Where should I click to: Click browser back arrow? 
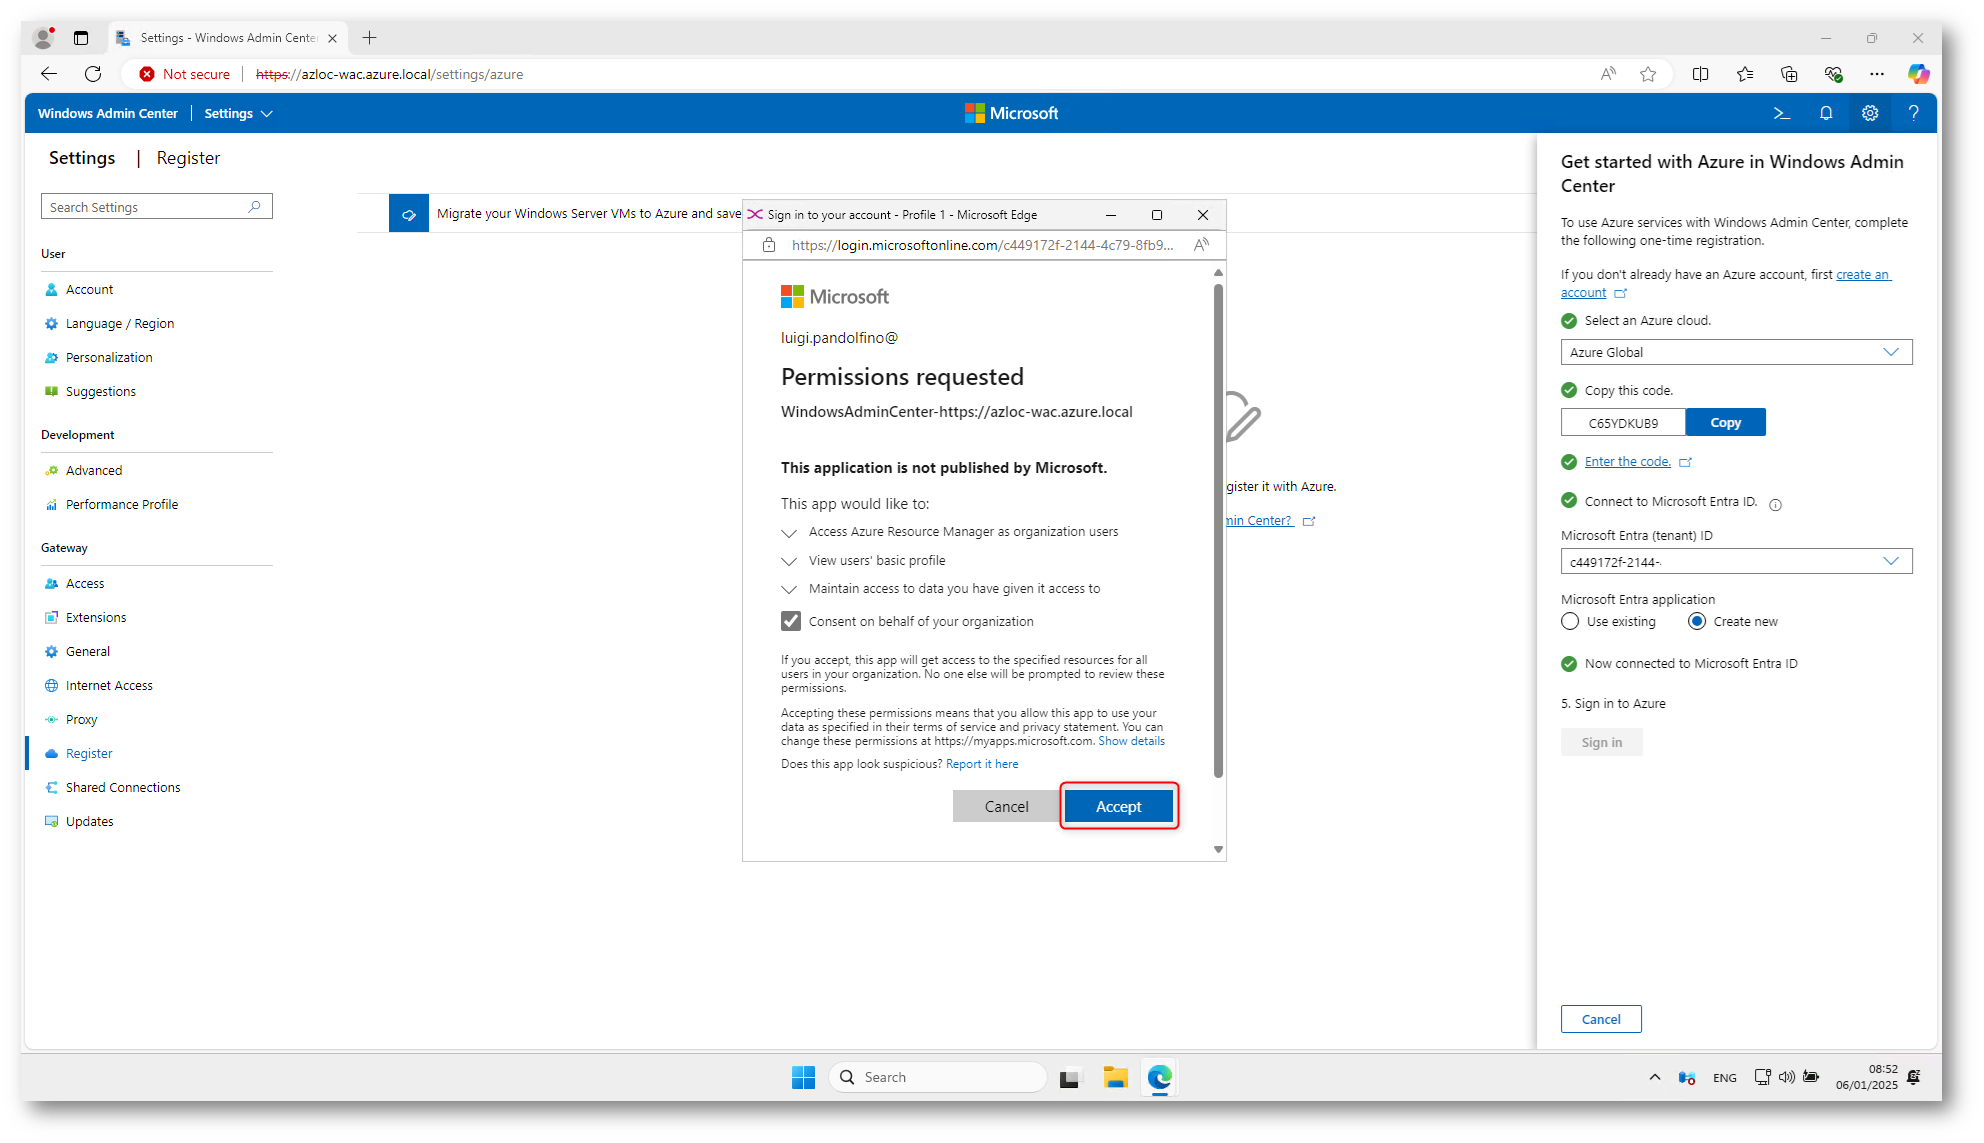pos(49,74)
